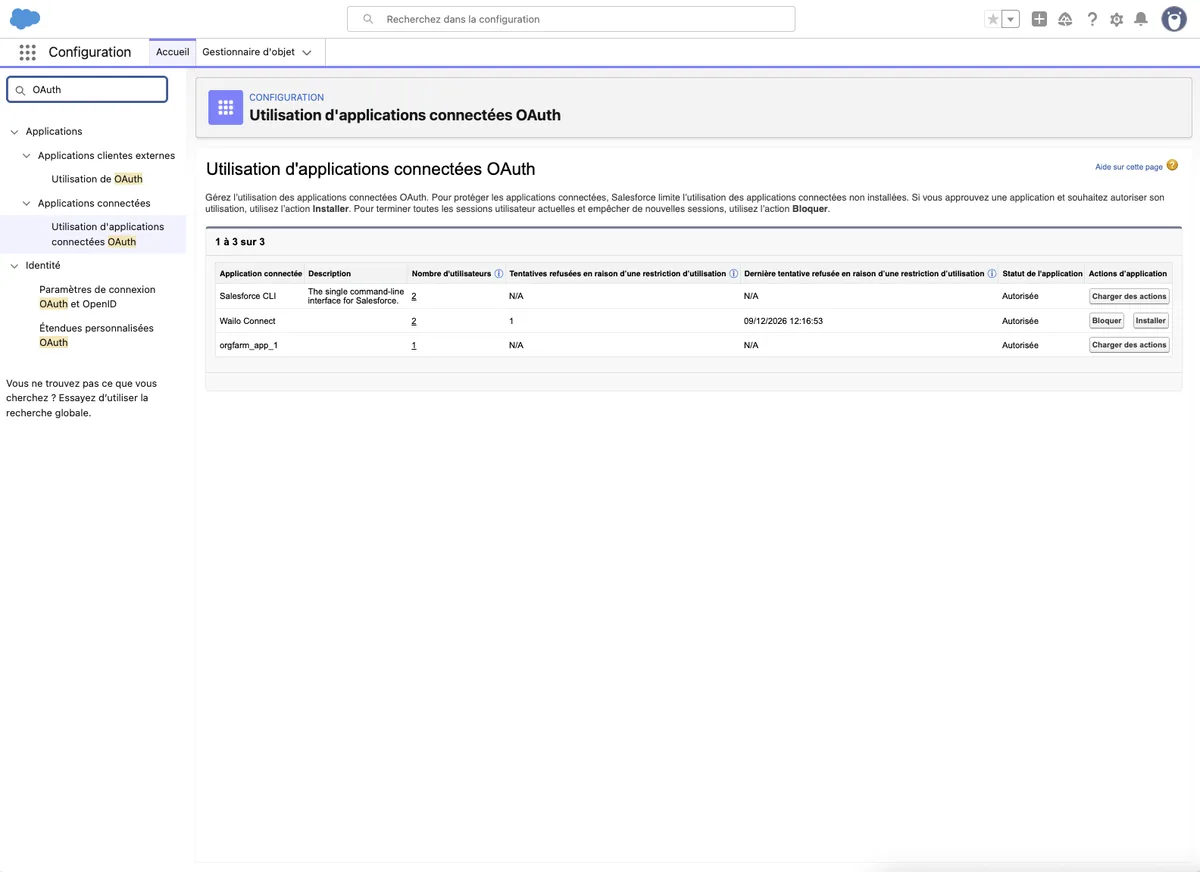Collapse the Identité tree section
Screen dimensions: 1200x872
(x=14, y=266)
